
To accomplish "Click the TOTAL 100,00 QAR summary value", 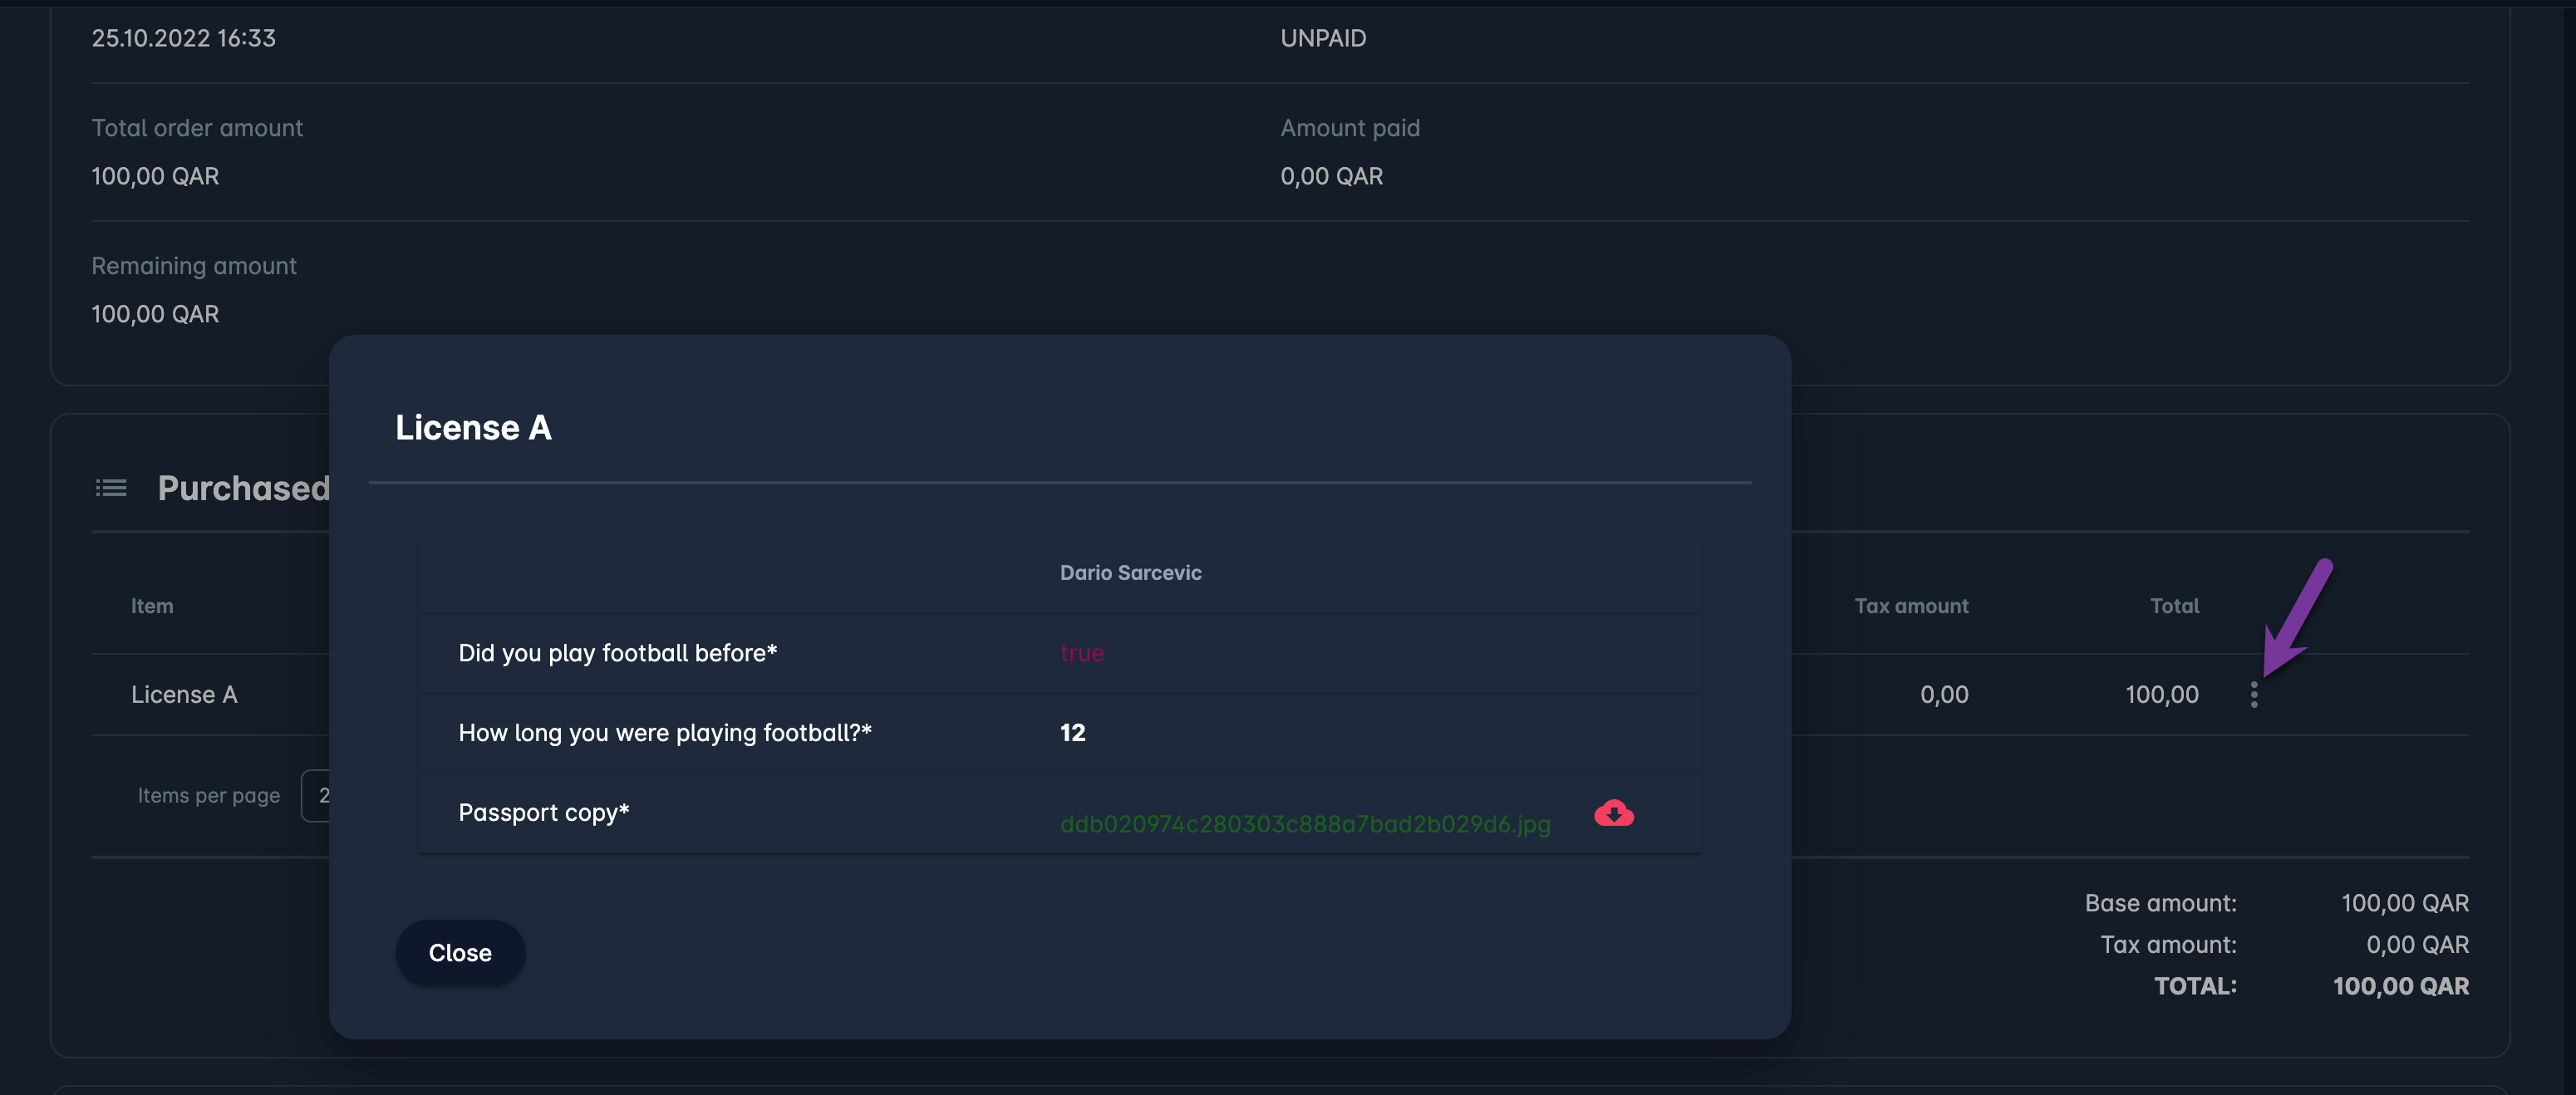I will pos(2400,986).
